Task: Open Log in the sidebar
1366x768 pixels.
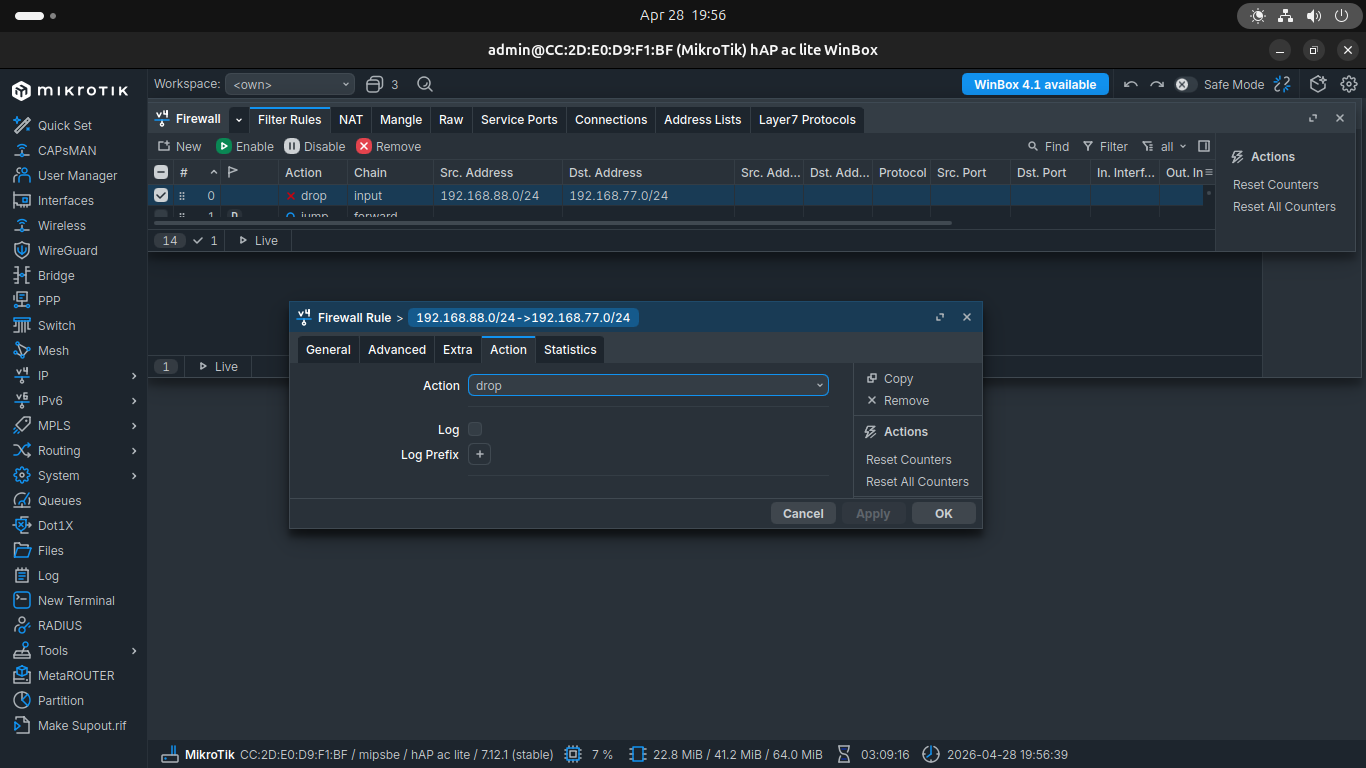Action: tap(48, 575)
